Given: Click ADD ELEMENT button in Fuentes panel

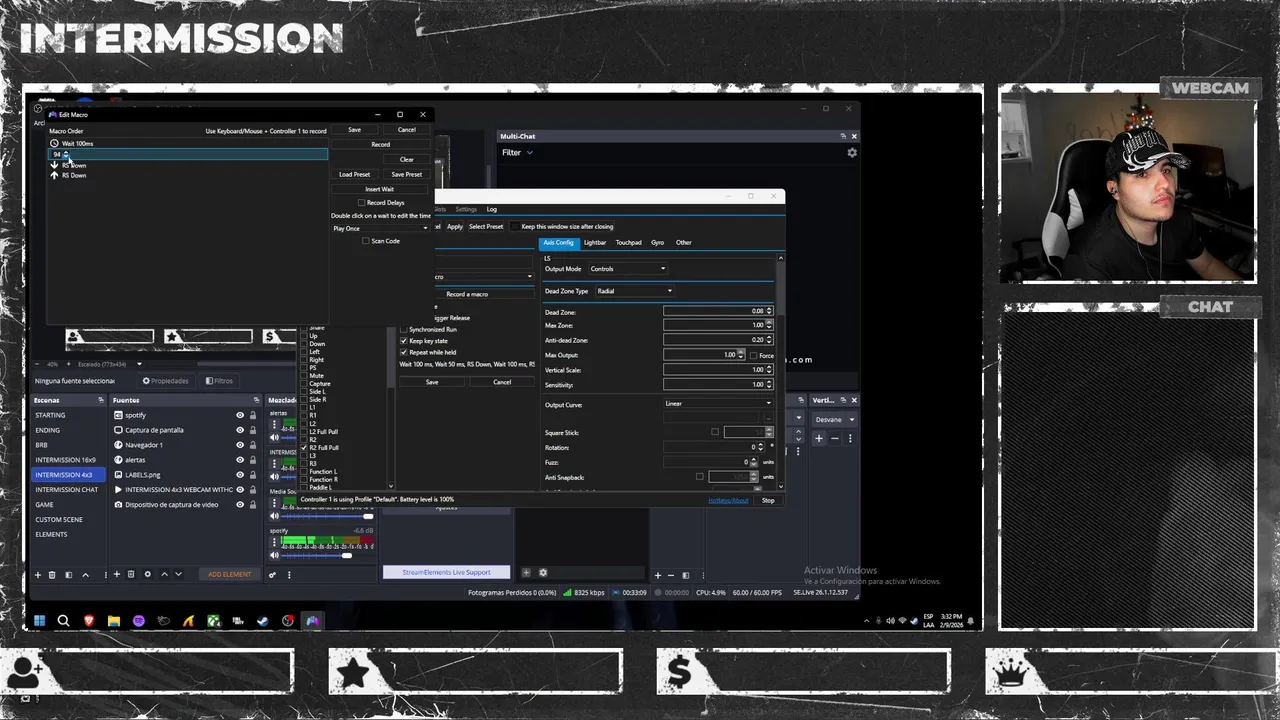Looking at the screenshot, I should [x=229, y=574].
